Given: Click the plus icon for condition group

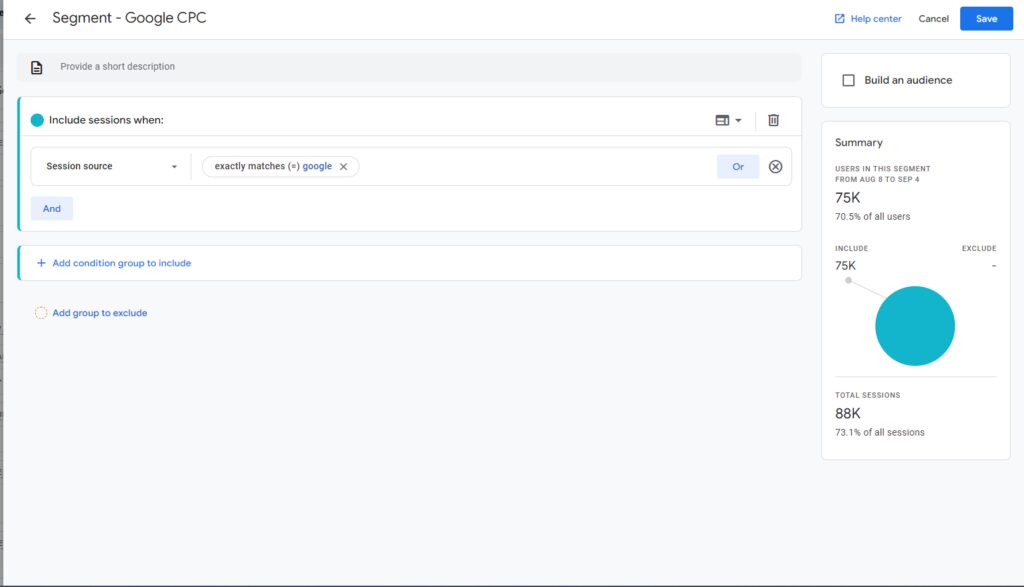Looking at the screenshot, I should (41, 263).
